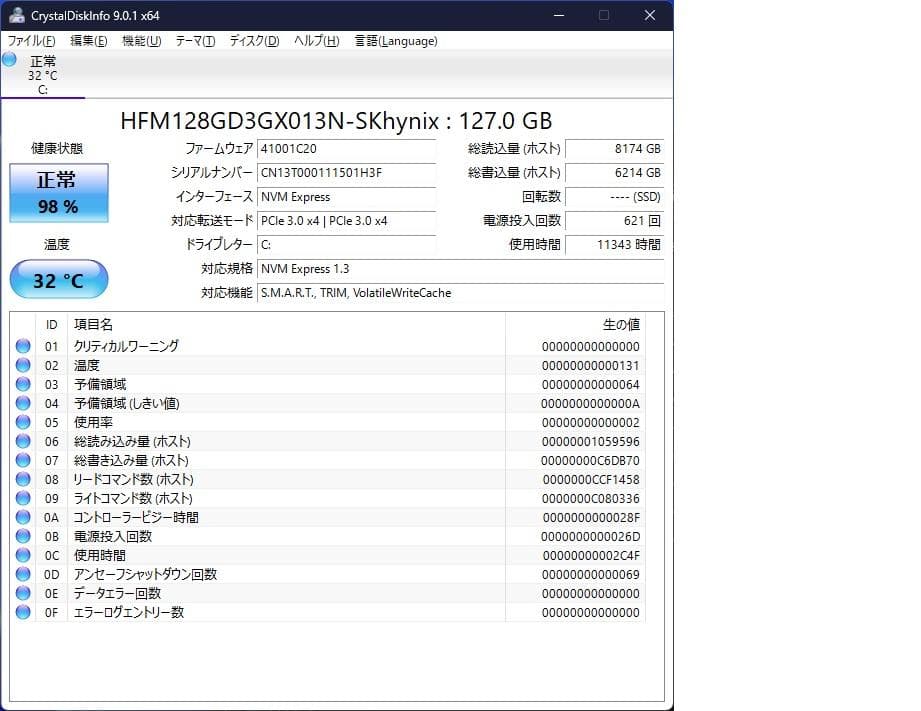
Task: Click the 32 °C temperature button
Action: pos(59,280)
